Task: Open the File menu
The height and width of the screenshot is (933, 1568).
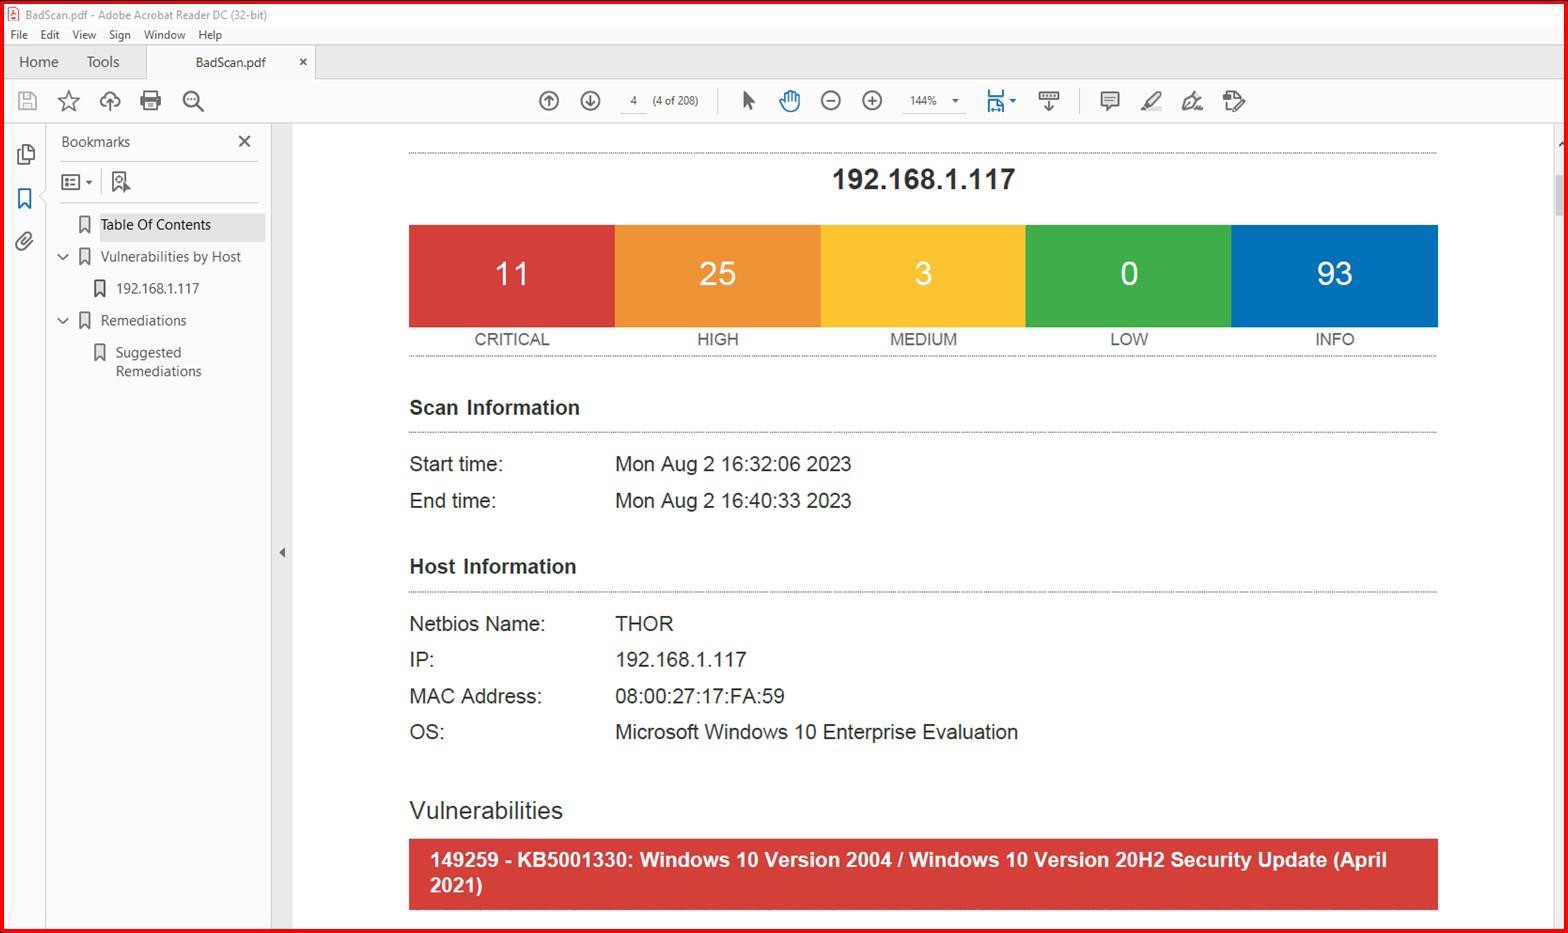Action: pos(19,35)
